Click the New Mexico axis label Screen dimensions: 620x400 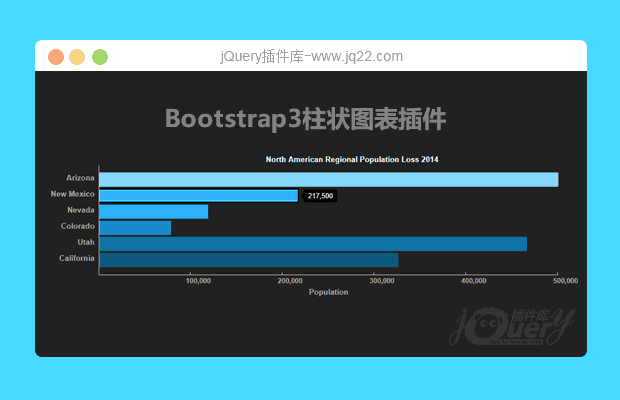[x=73, y=194]
